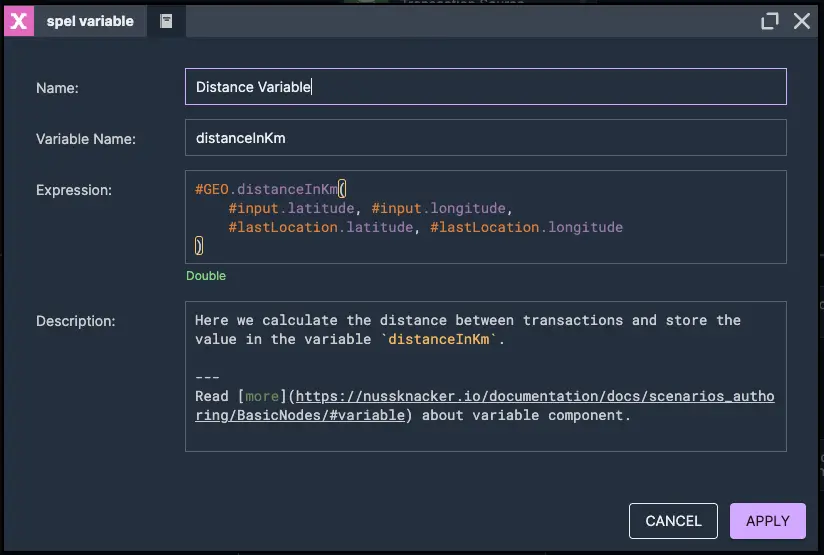
Task: Click the highlighted `distanceInKm` in description
Action: tap(439, 339)
